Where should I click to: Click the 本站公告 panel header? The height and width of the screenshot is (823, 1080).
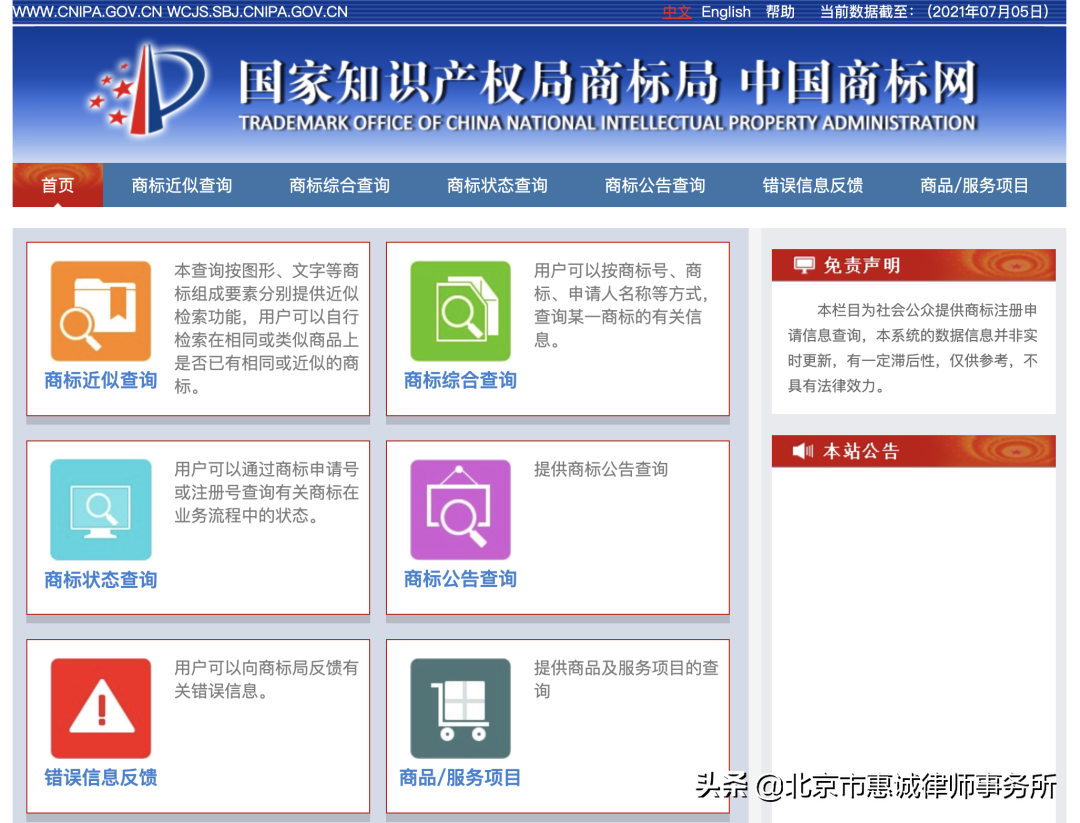pos(913,451)
